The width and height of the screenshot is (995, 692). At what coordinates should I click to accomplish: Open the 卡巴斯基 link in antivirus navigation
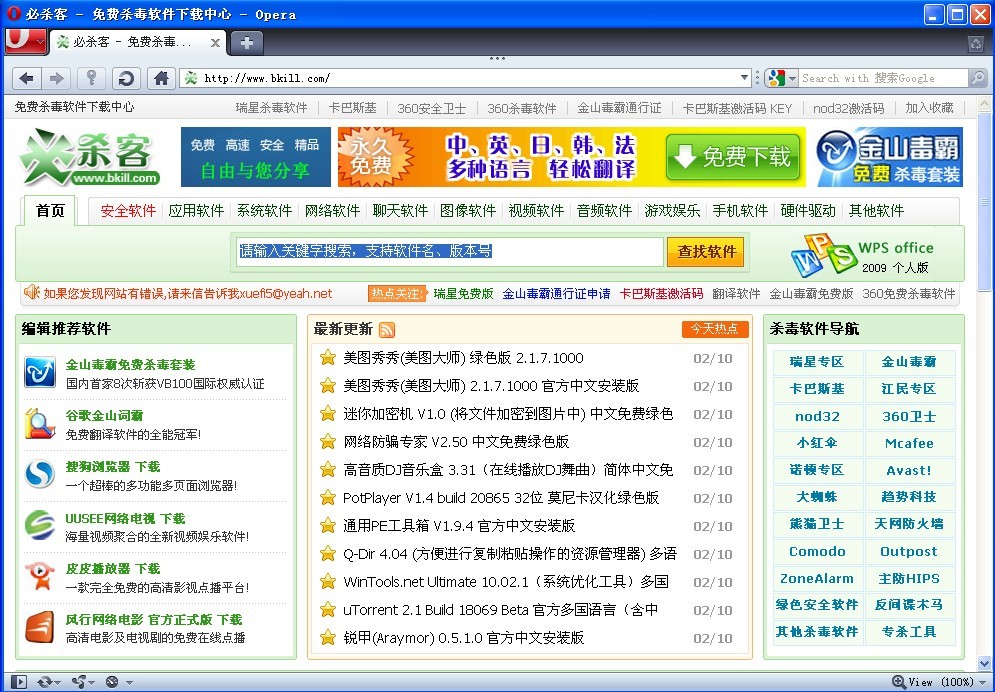click(816, 389)
